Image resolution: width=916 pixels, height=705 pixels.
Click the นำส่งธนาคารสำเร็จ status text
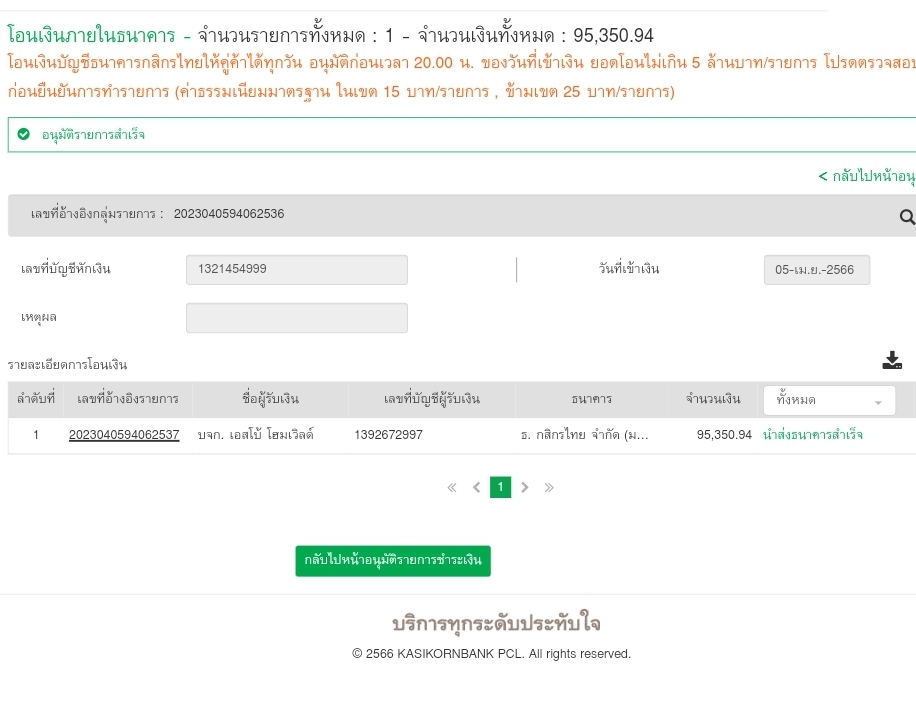pos(812,435)
